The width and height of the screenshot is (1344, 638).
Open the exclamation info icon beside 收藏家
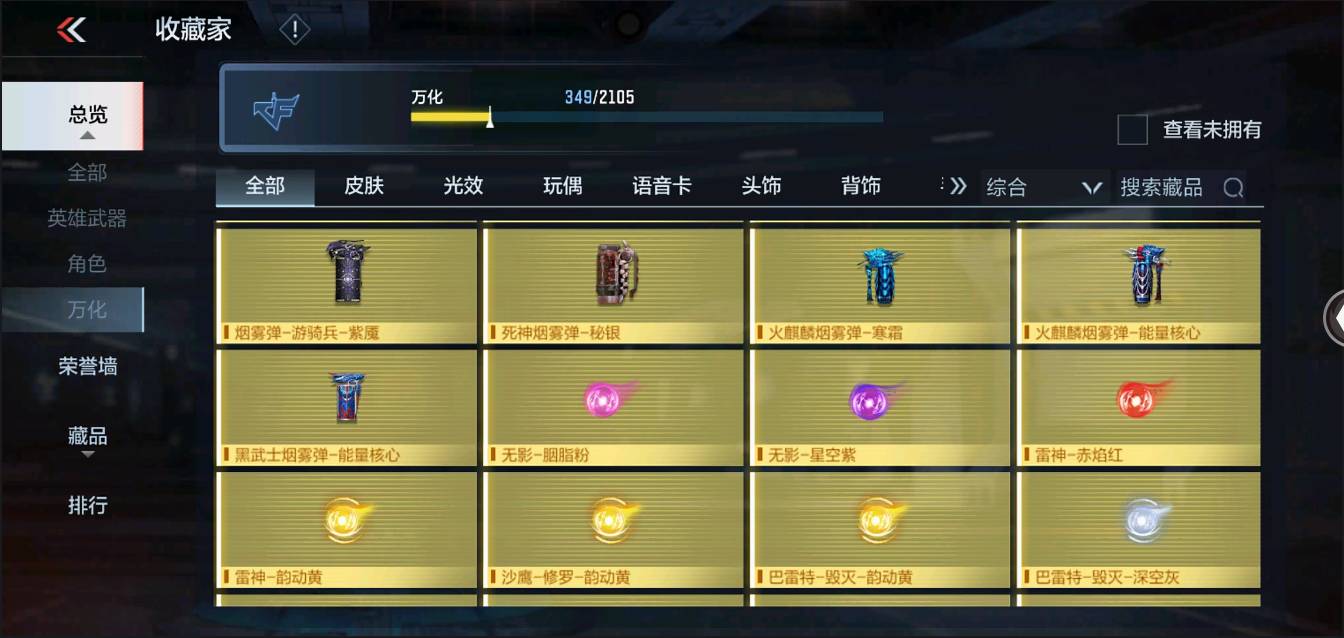294,30
